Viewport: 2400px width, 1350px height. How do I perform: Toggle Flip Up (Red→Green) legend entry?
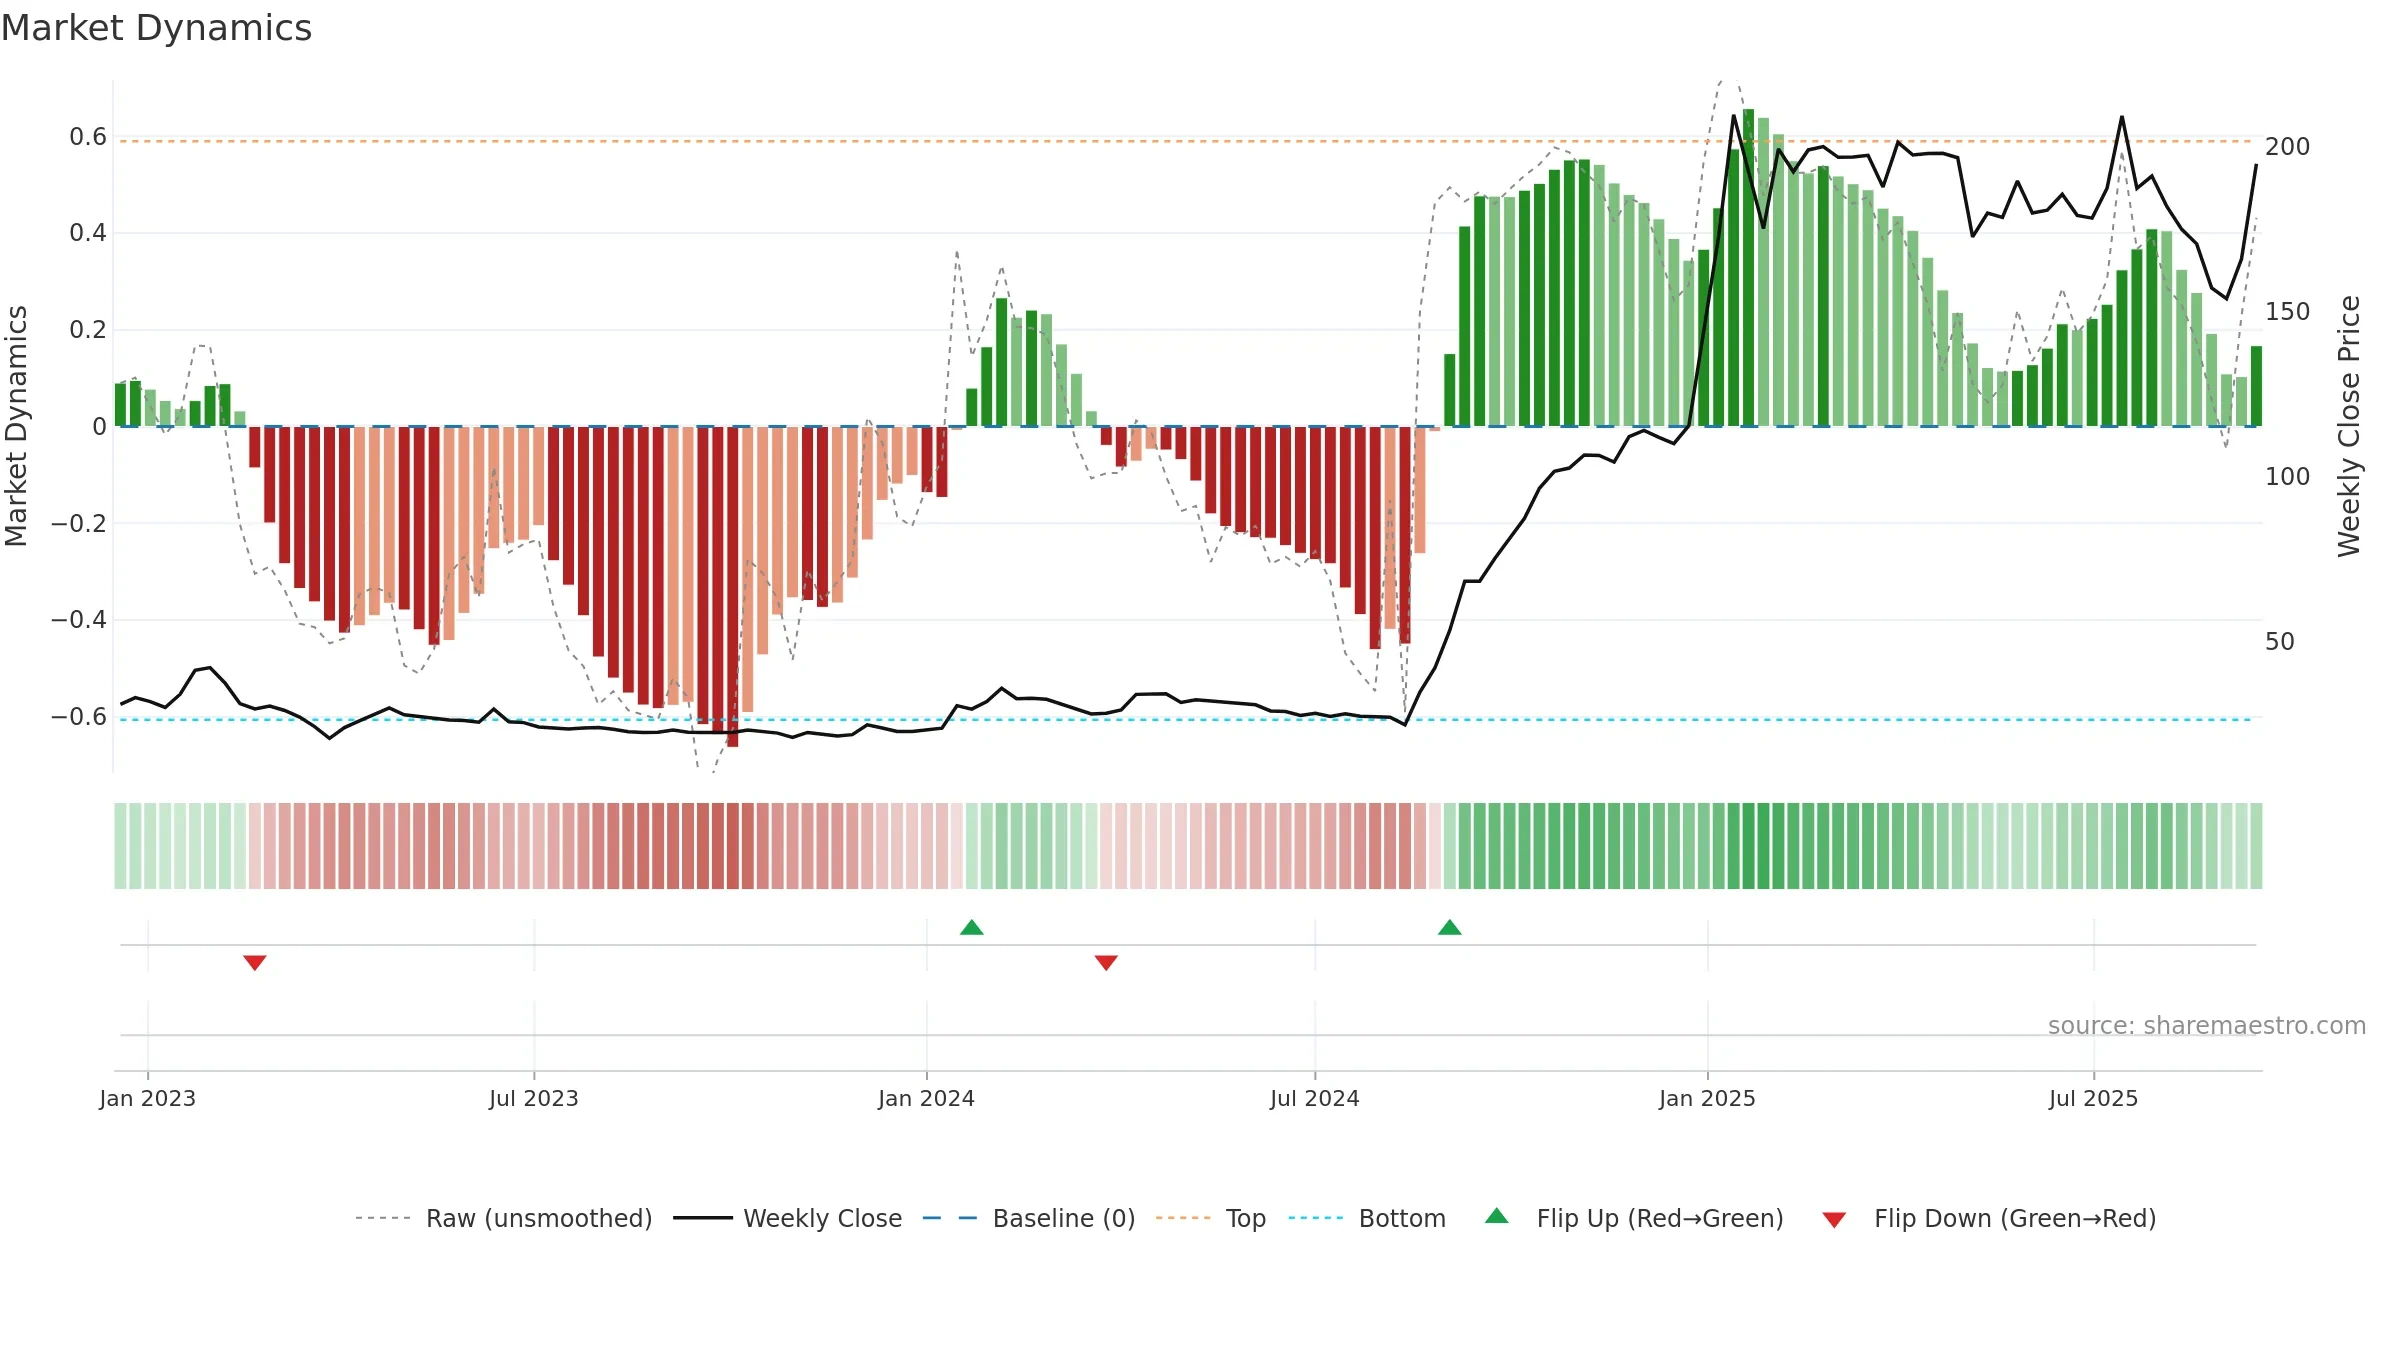pyautogui.click(x=1634, y=1218)
